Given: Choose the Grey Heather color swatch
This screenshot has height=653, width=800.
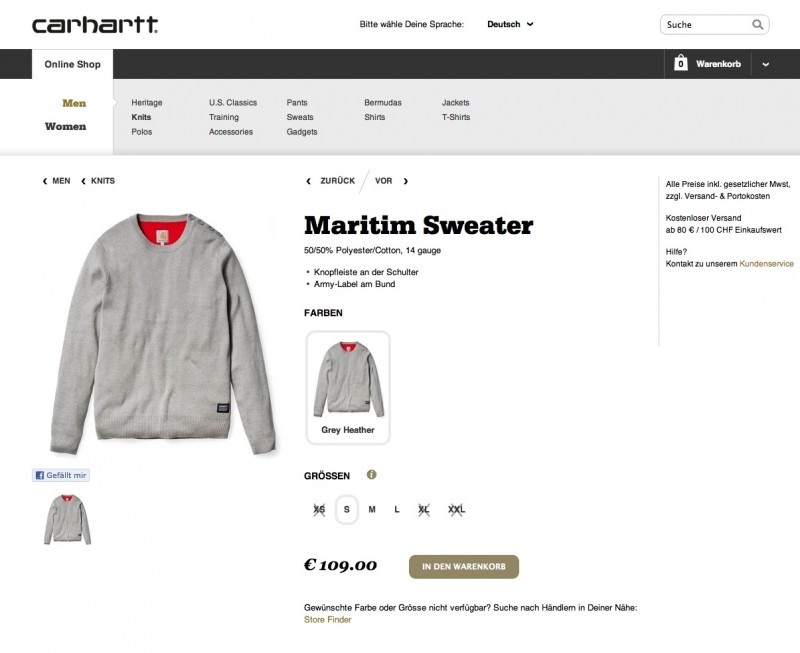Looking at the screenshot, I should [348, 387].
